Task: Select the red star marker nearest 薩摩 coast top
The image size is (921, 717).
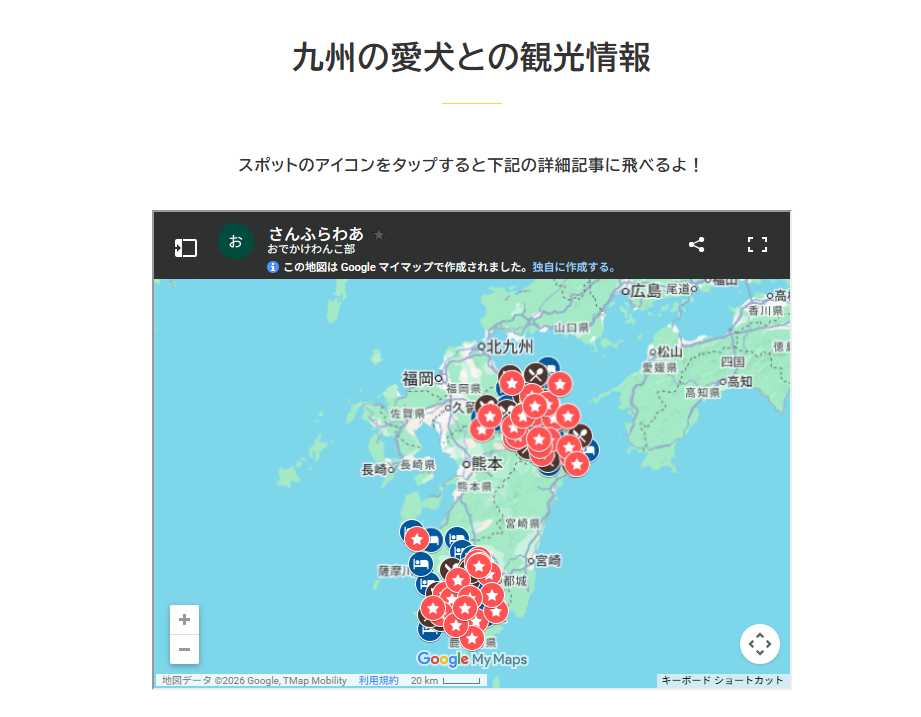Action: click(x=418, y=539)
